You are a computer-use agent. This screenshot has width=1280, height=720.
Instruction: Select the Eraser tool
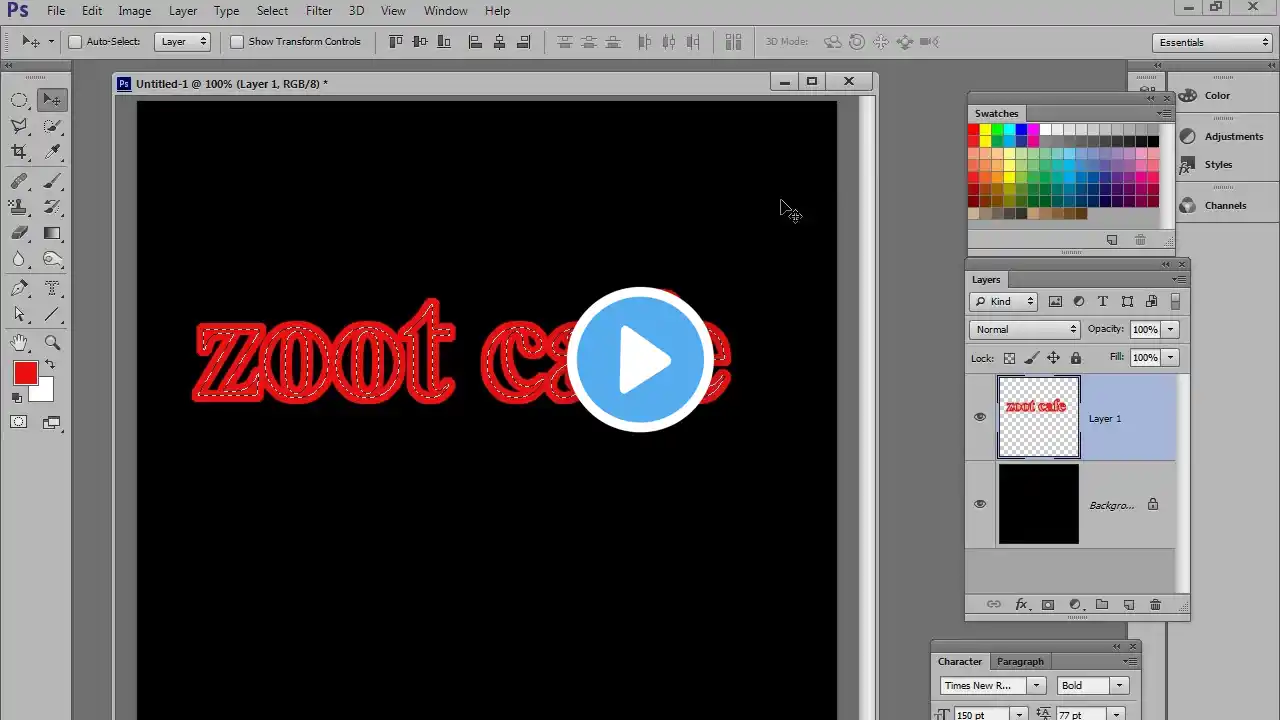click(x=19, y=233)
